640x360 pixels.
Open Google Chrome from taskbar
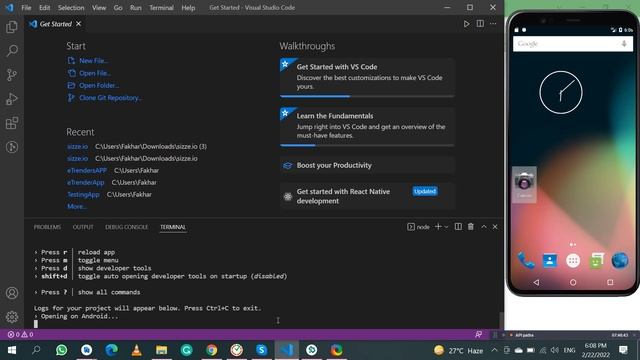(x=211, y=350)
